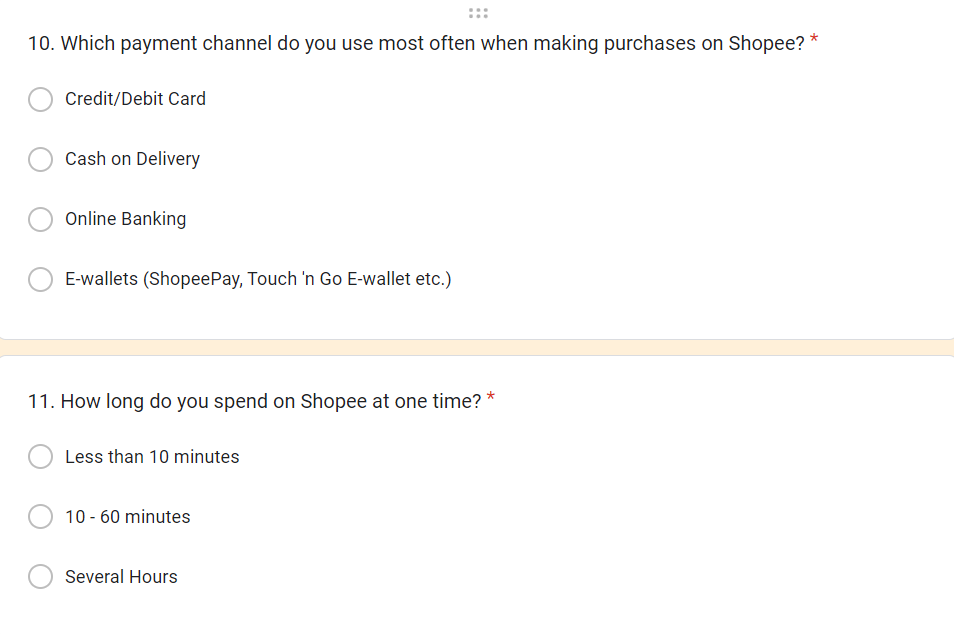Viewport: 954px width, 634px height.
Task: Select the E-wallets radio button
Action: click(41, 279)
